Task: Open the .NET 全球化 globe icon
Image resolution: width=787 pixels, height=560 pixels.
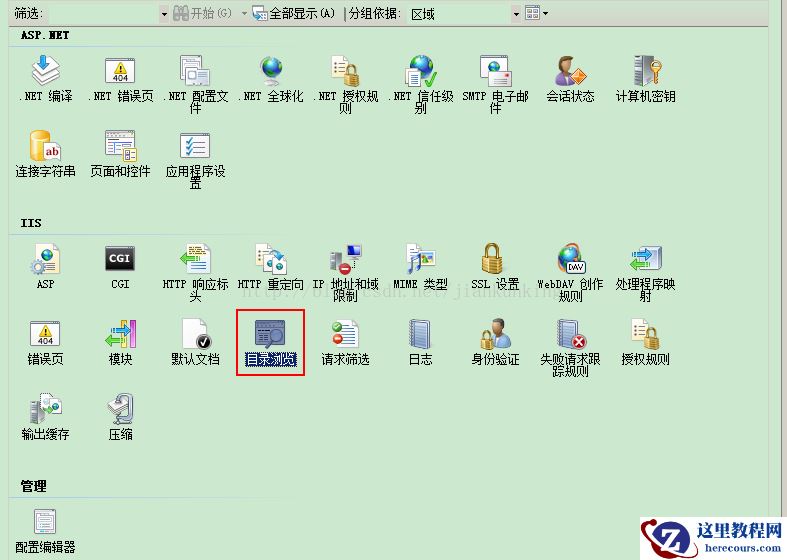Action: point(272,71)
